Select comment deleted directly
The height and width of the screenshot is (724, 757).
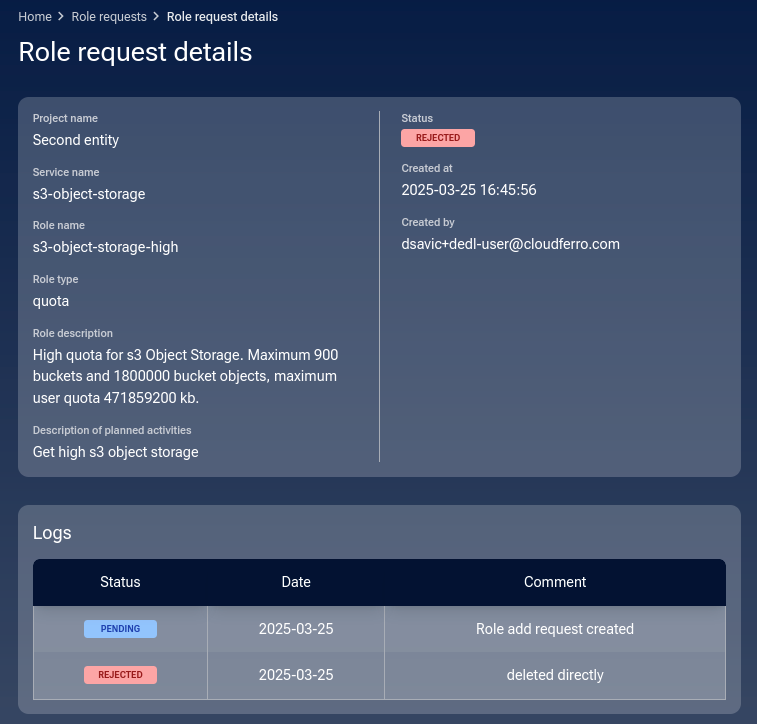tap(555, 675)
